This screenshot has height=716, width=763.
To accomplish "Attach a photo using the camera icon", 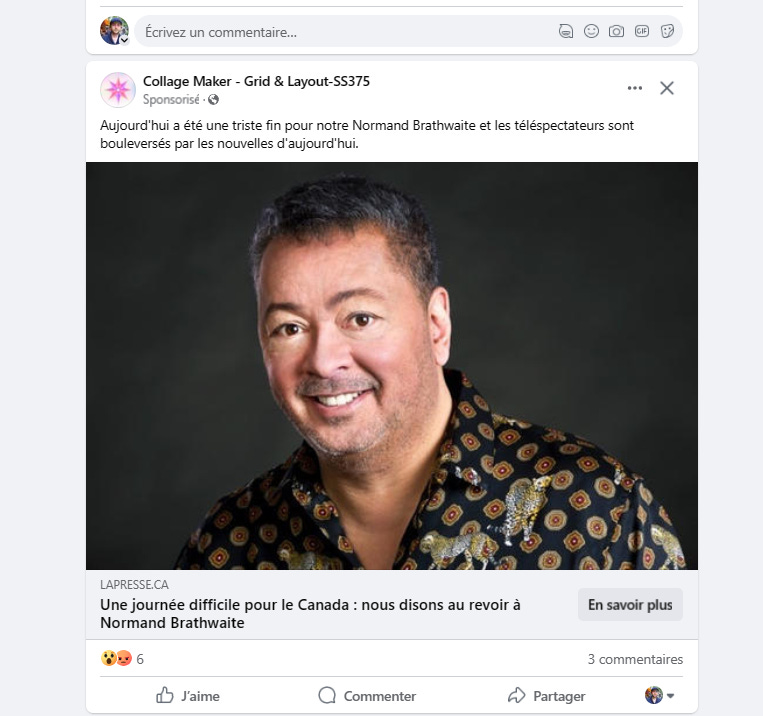I will (x=617, y=31).
